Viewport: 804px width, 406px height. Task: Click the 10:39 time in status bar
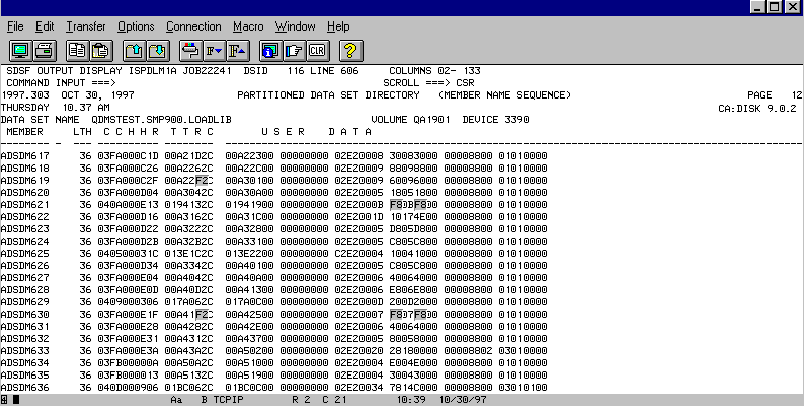click(x=411, y=400)
